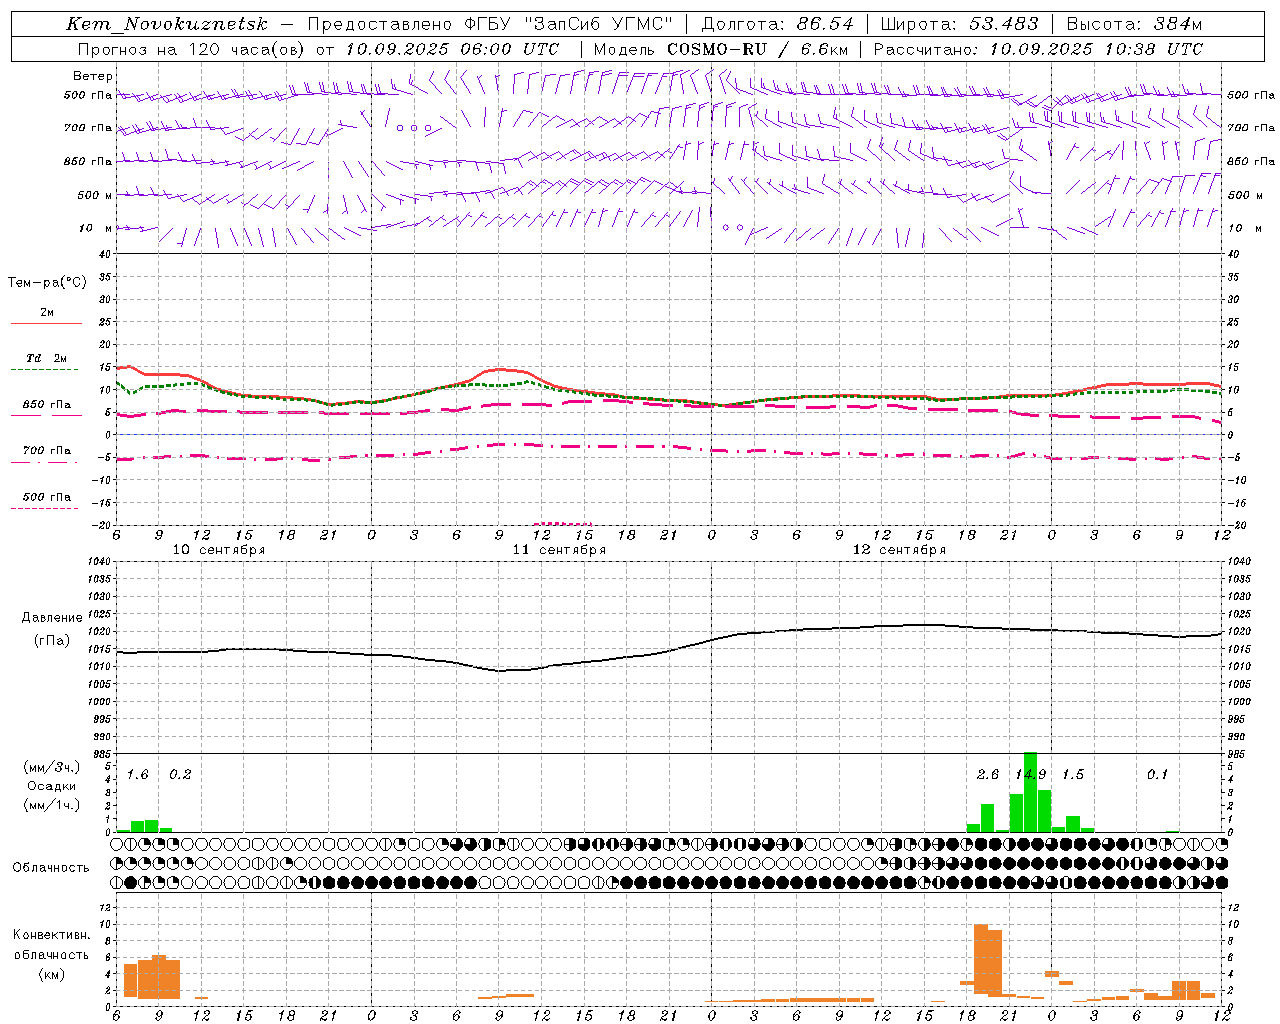The width and height of the screenshot is (1280, 1024).
Task: Select the 'Долгота: 86.54' header value
Action: point(778,24)
